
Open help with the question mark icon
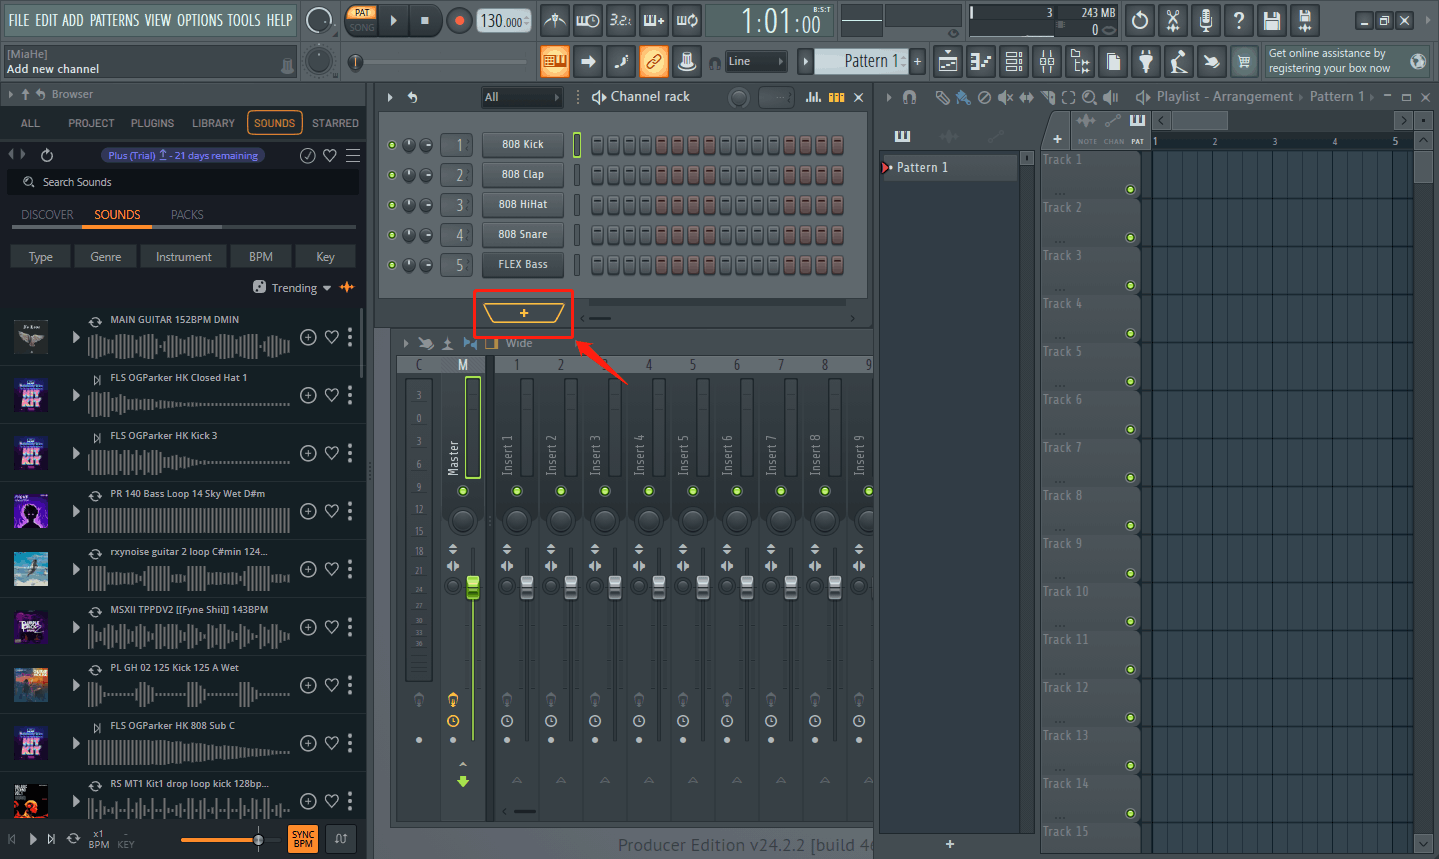(x=1239, y=20)
